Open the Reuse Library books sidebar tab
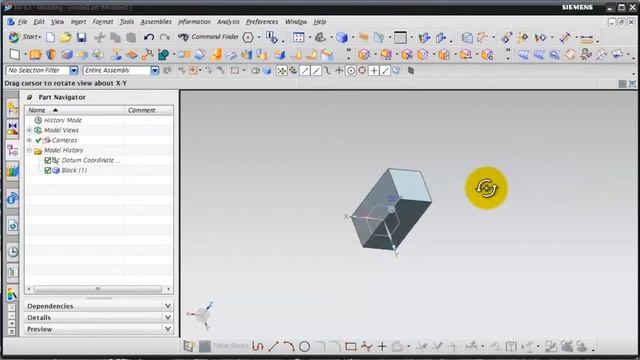The height and width of the screenshot is (360, 640). click(13, 171)
